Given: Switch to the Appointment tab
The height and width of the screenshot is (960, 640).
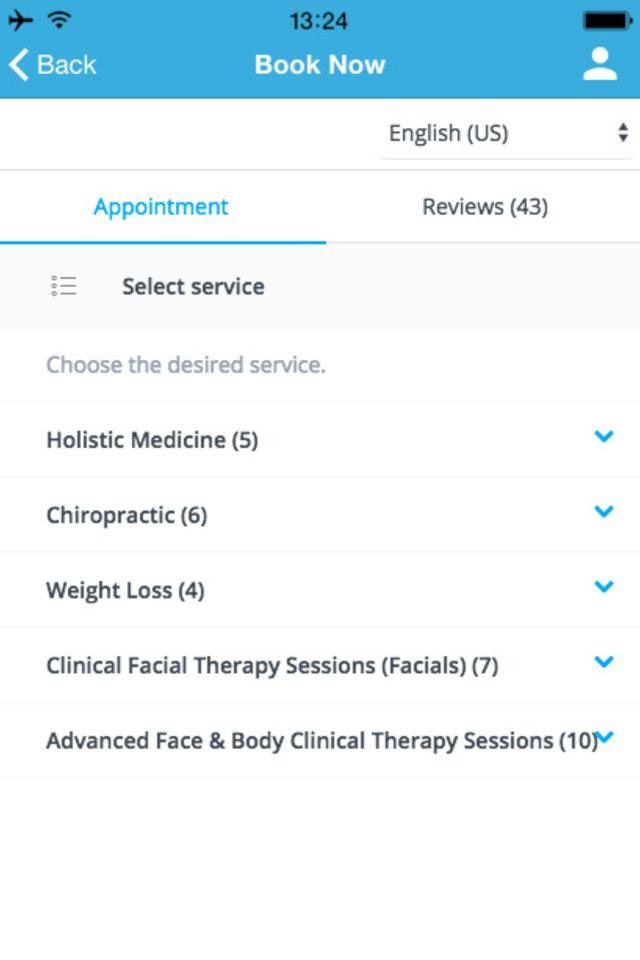Looking at the screenshot, I should (161, 207).
